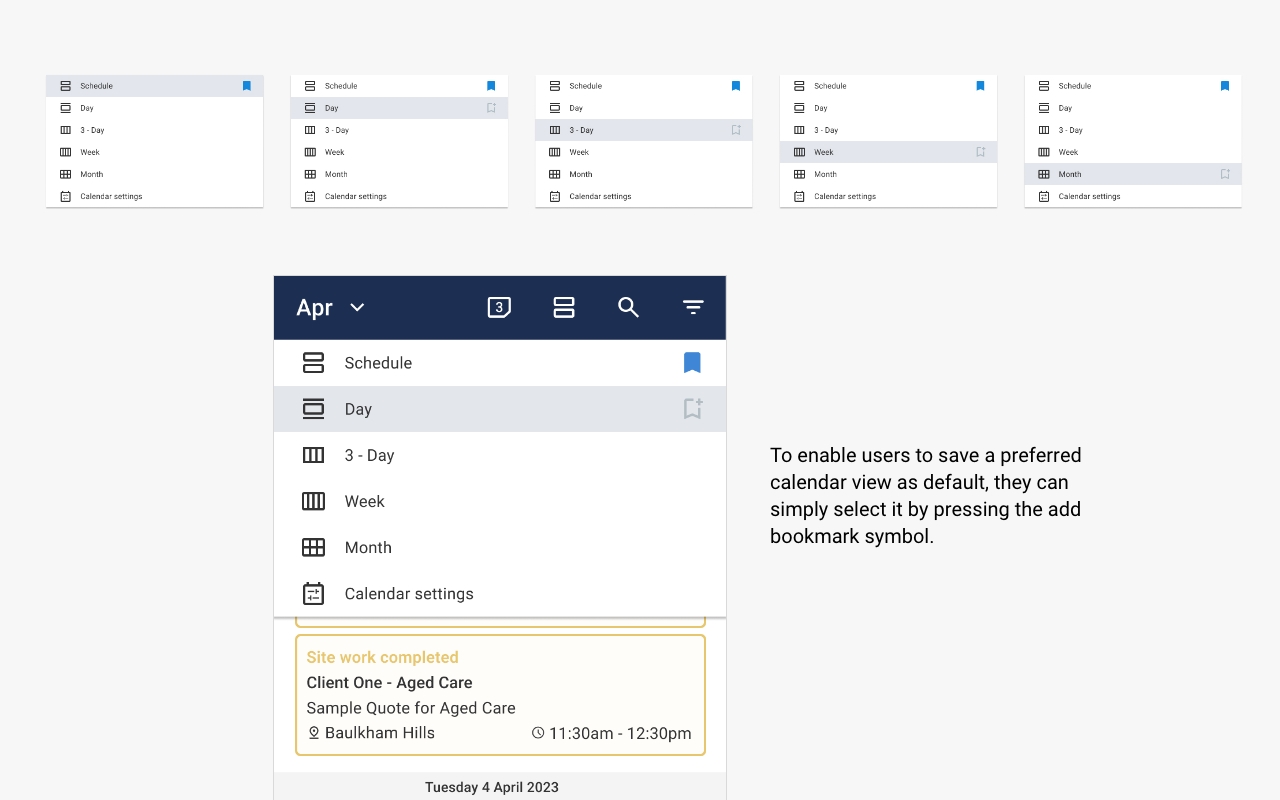Click highlighted Week row in fourth thumbnail
The image size is (1280, 800).
pos(870,152)
